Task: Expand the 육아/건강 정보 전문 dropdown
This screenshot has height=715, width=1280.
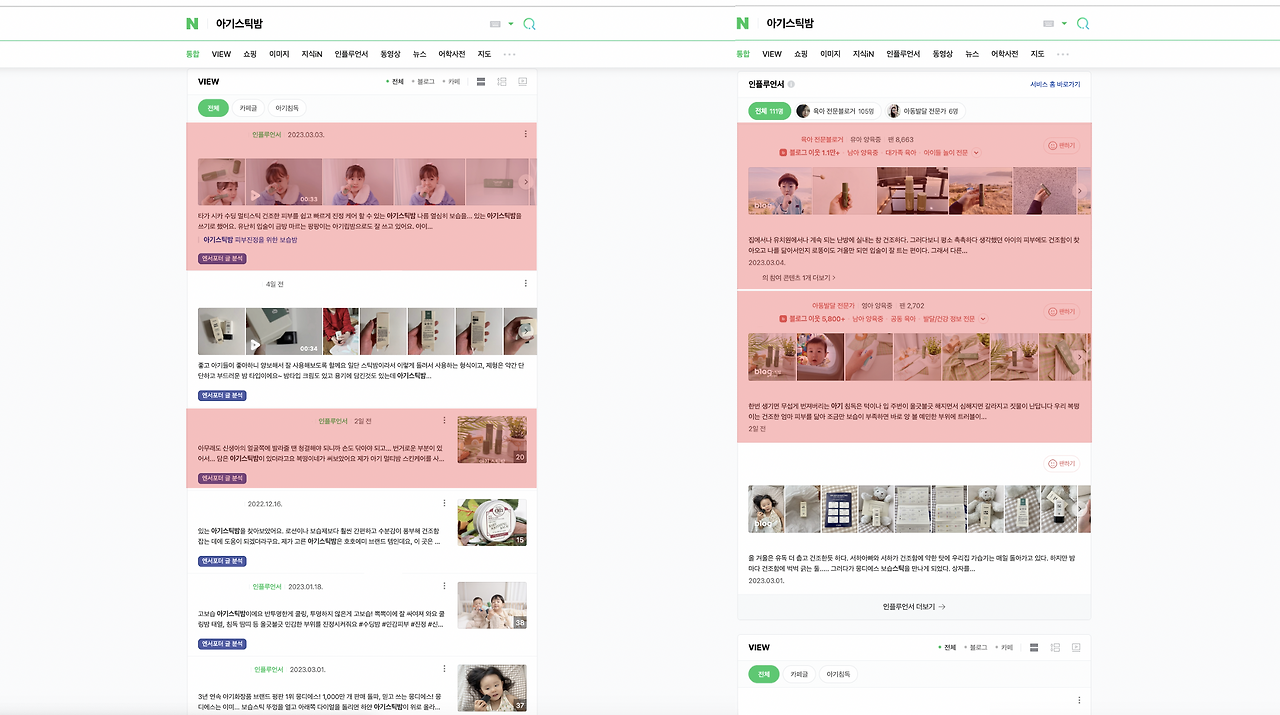Action: coord(981,317)
